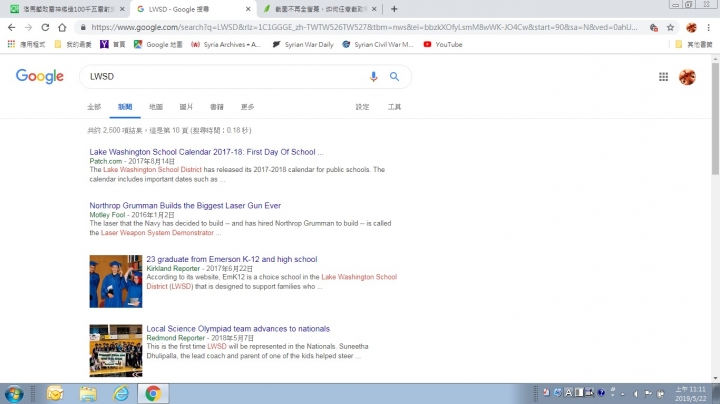Open the Syrian War Daily bookmark
Image resolution: width=720 pixels, height=404 pixels.
coord(303,45)
